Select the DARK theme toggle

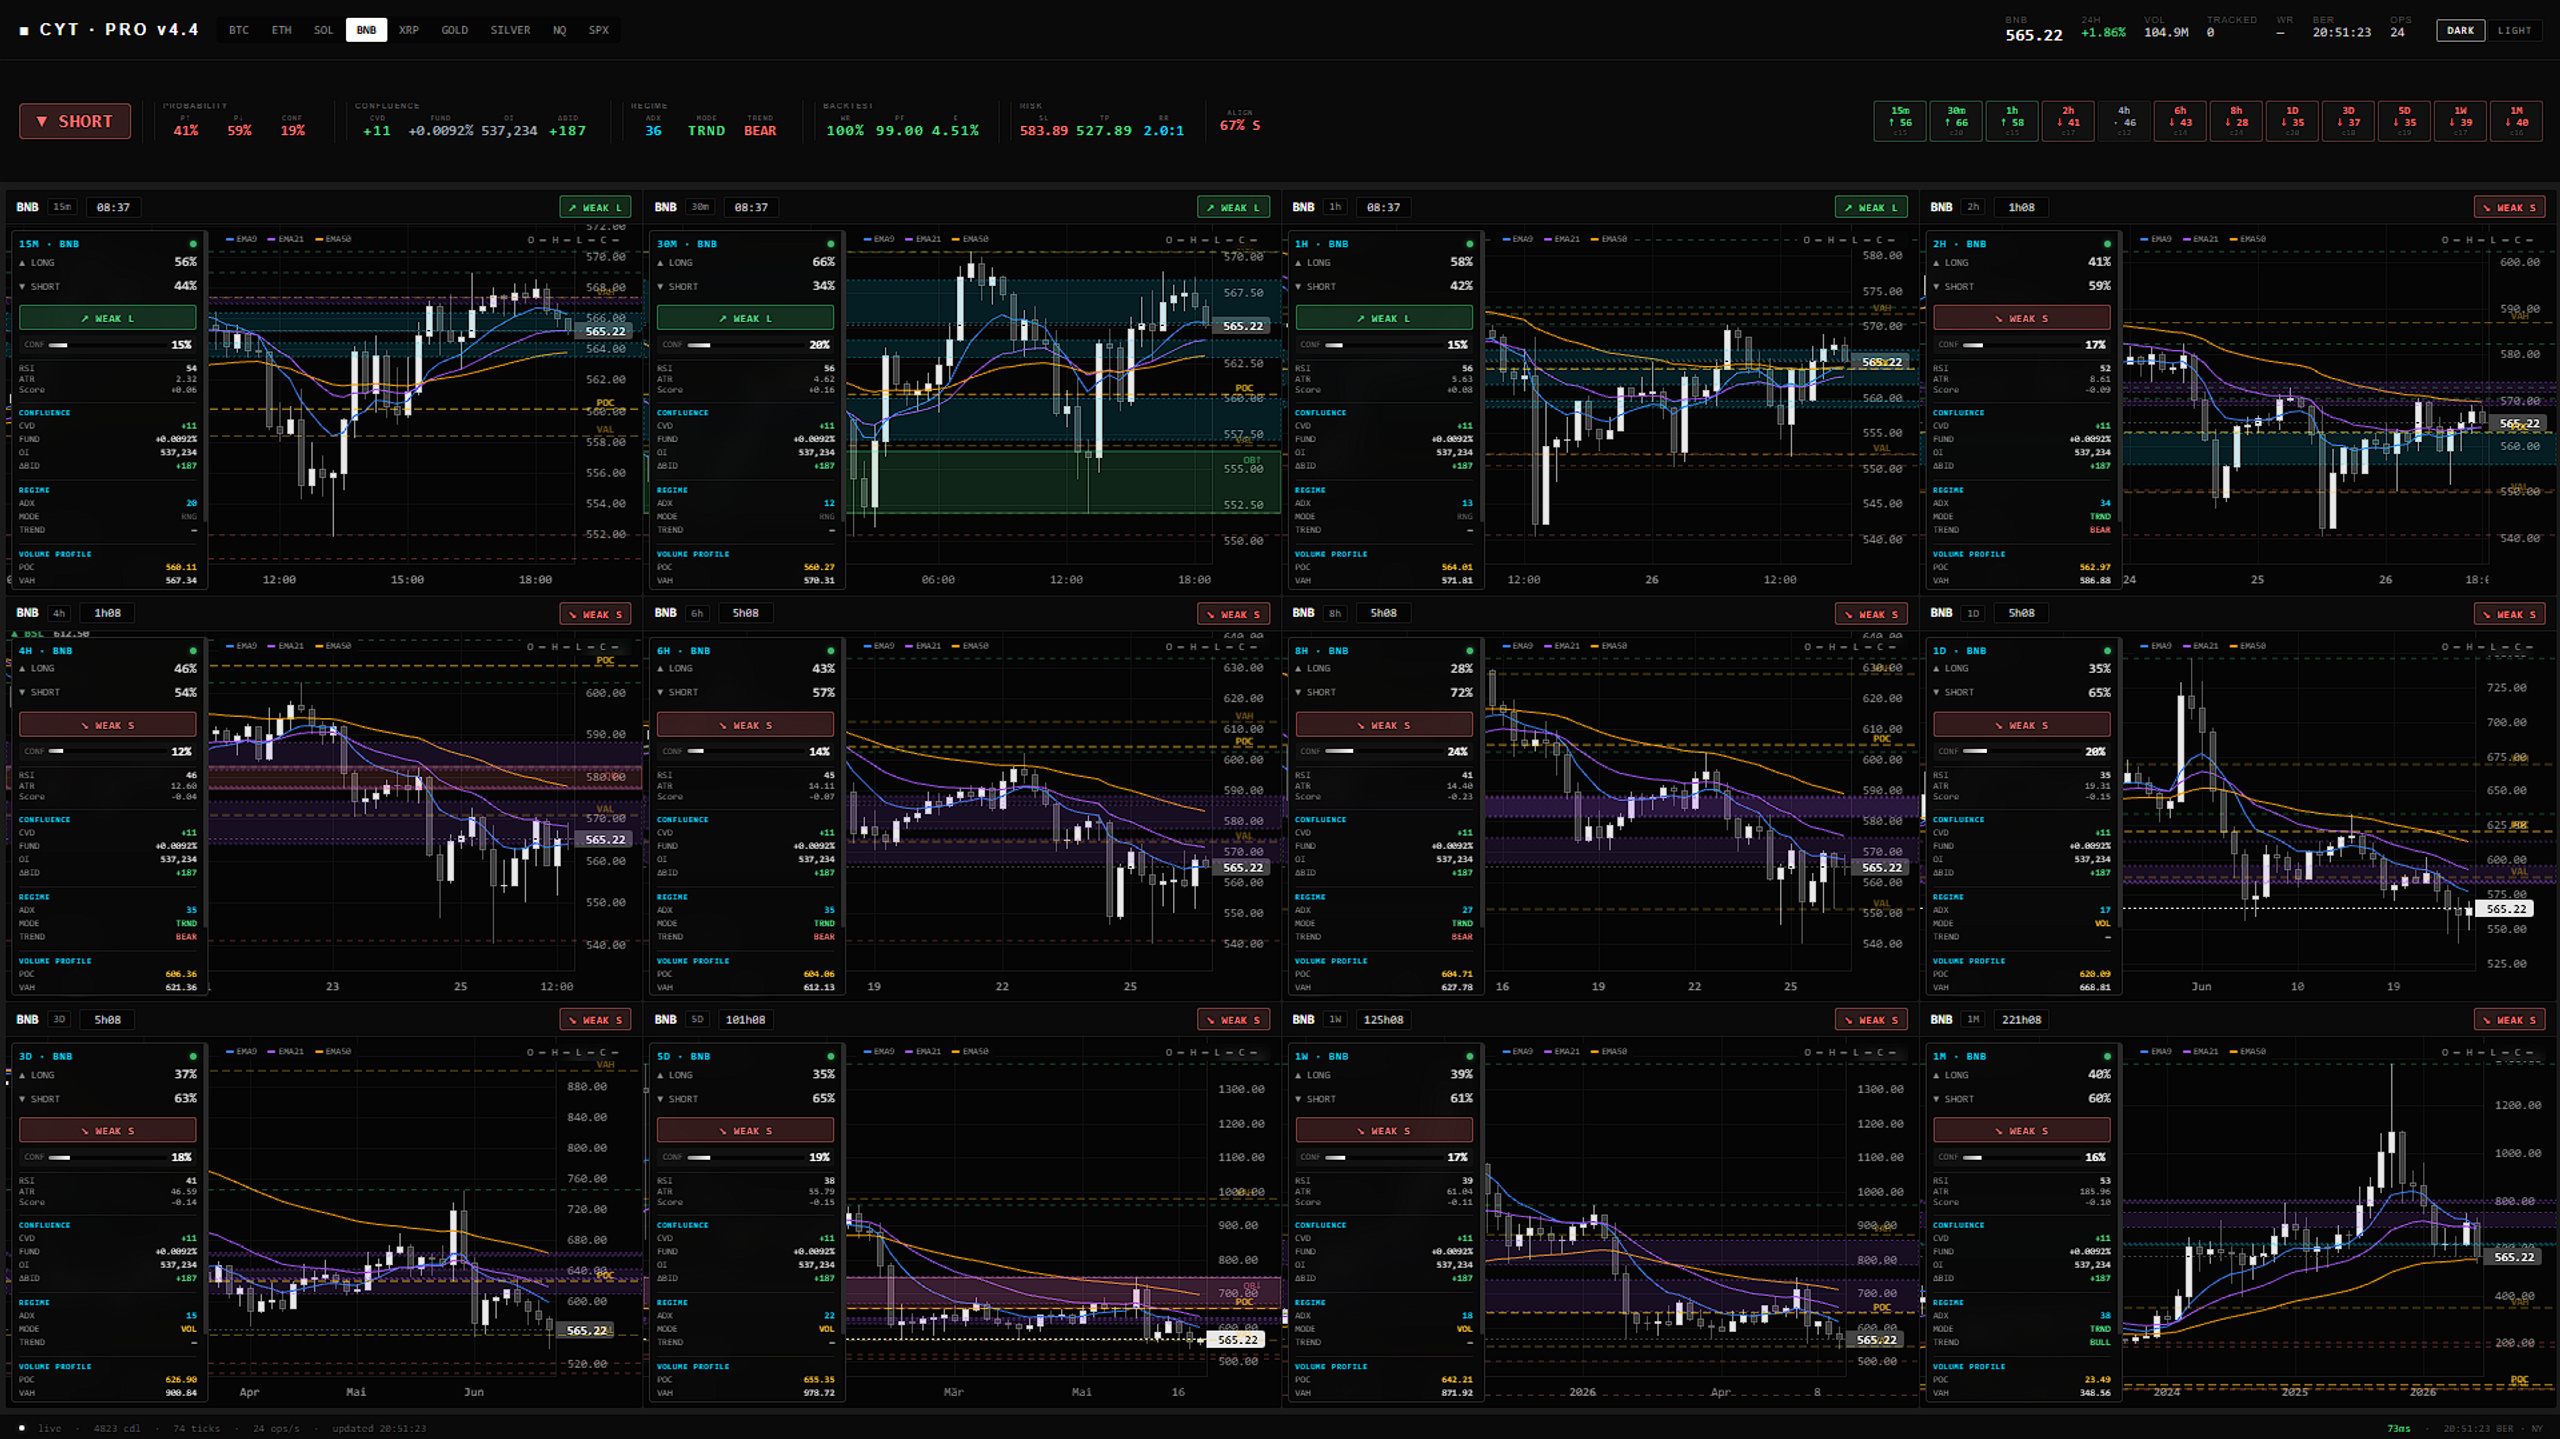click(x=2460, y=30)
